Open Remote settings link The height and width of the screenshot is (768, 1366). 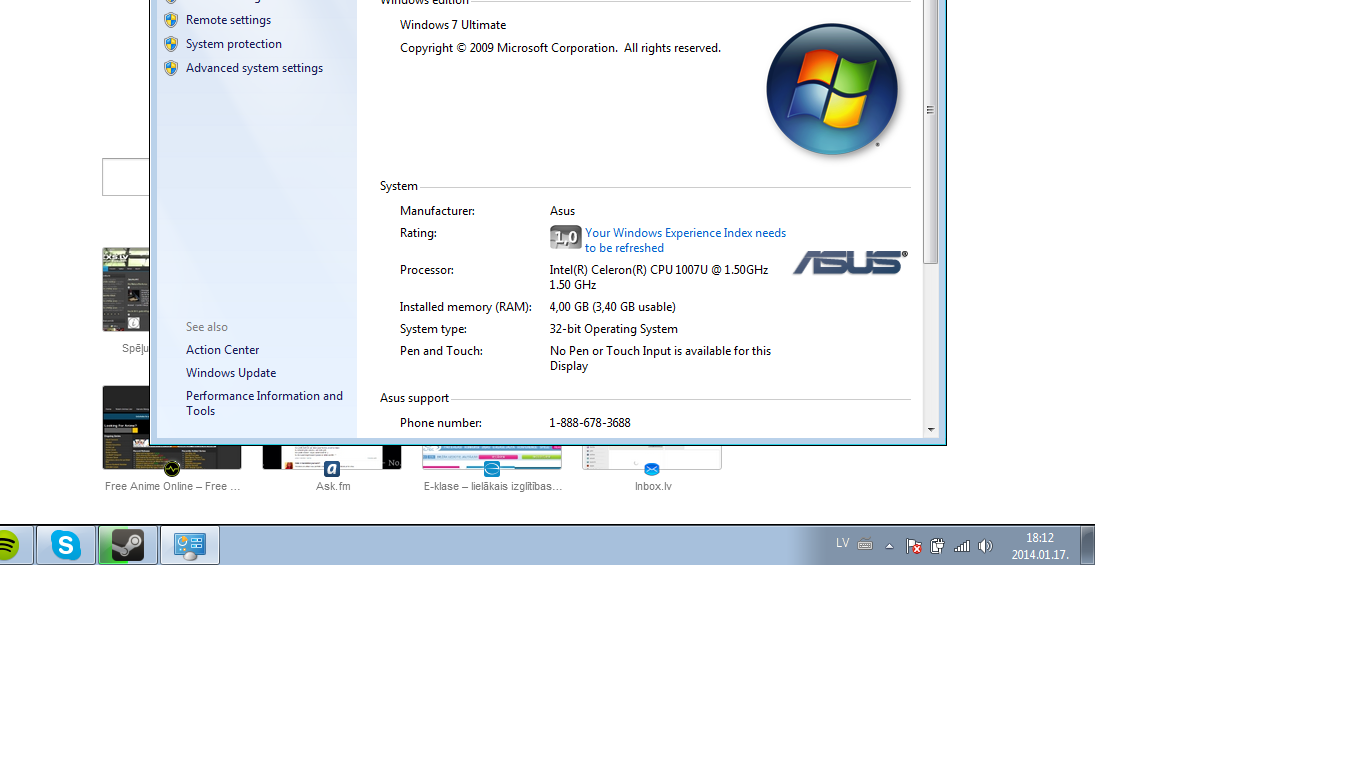tap(228, 20)
